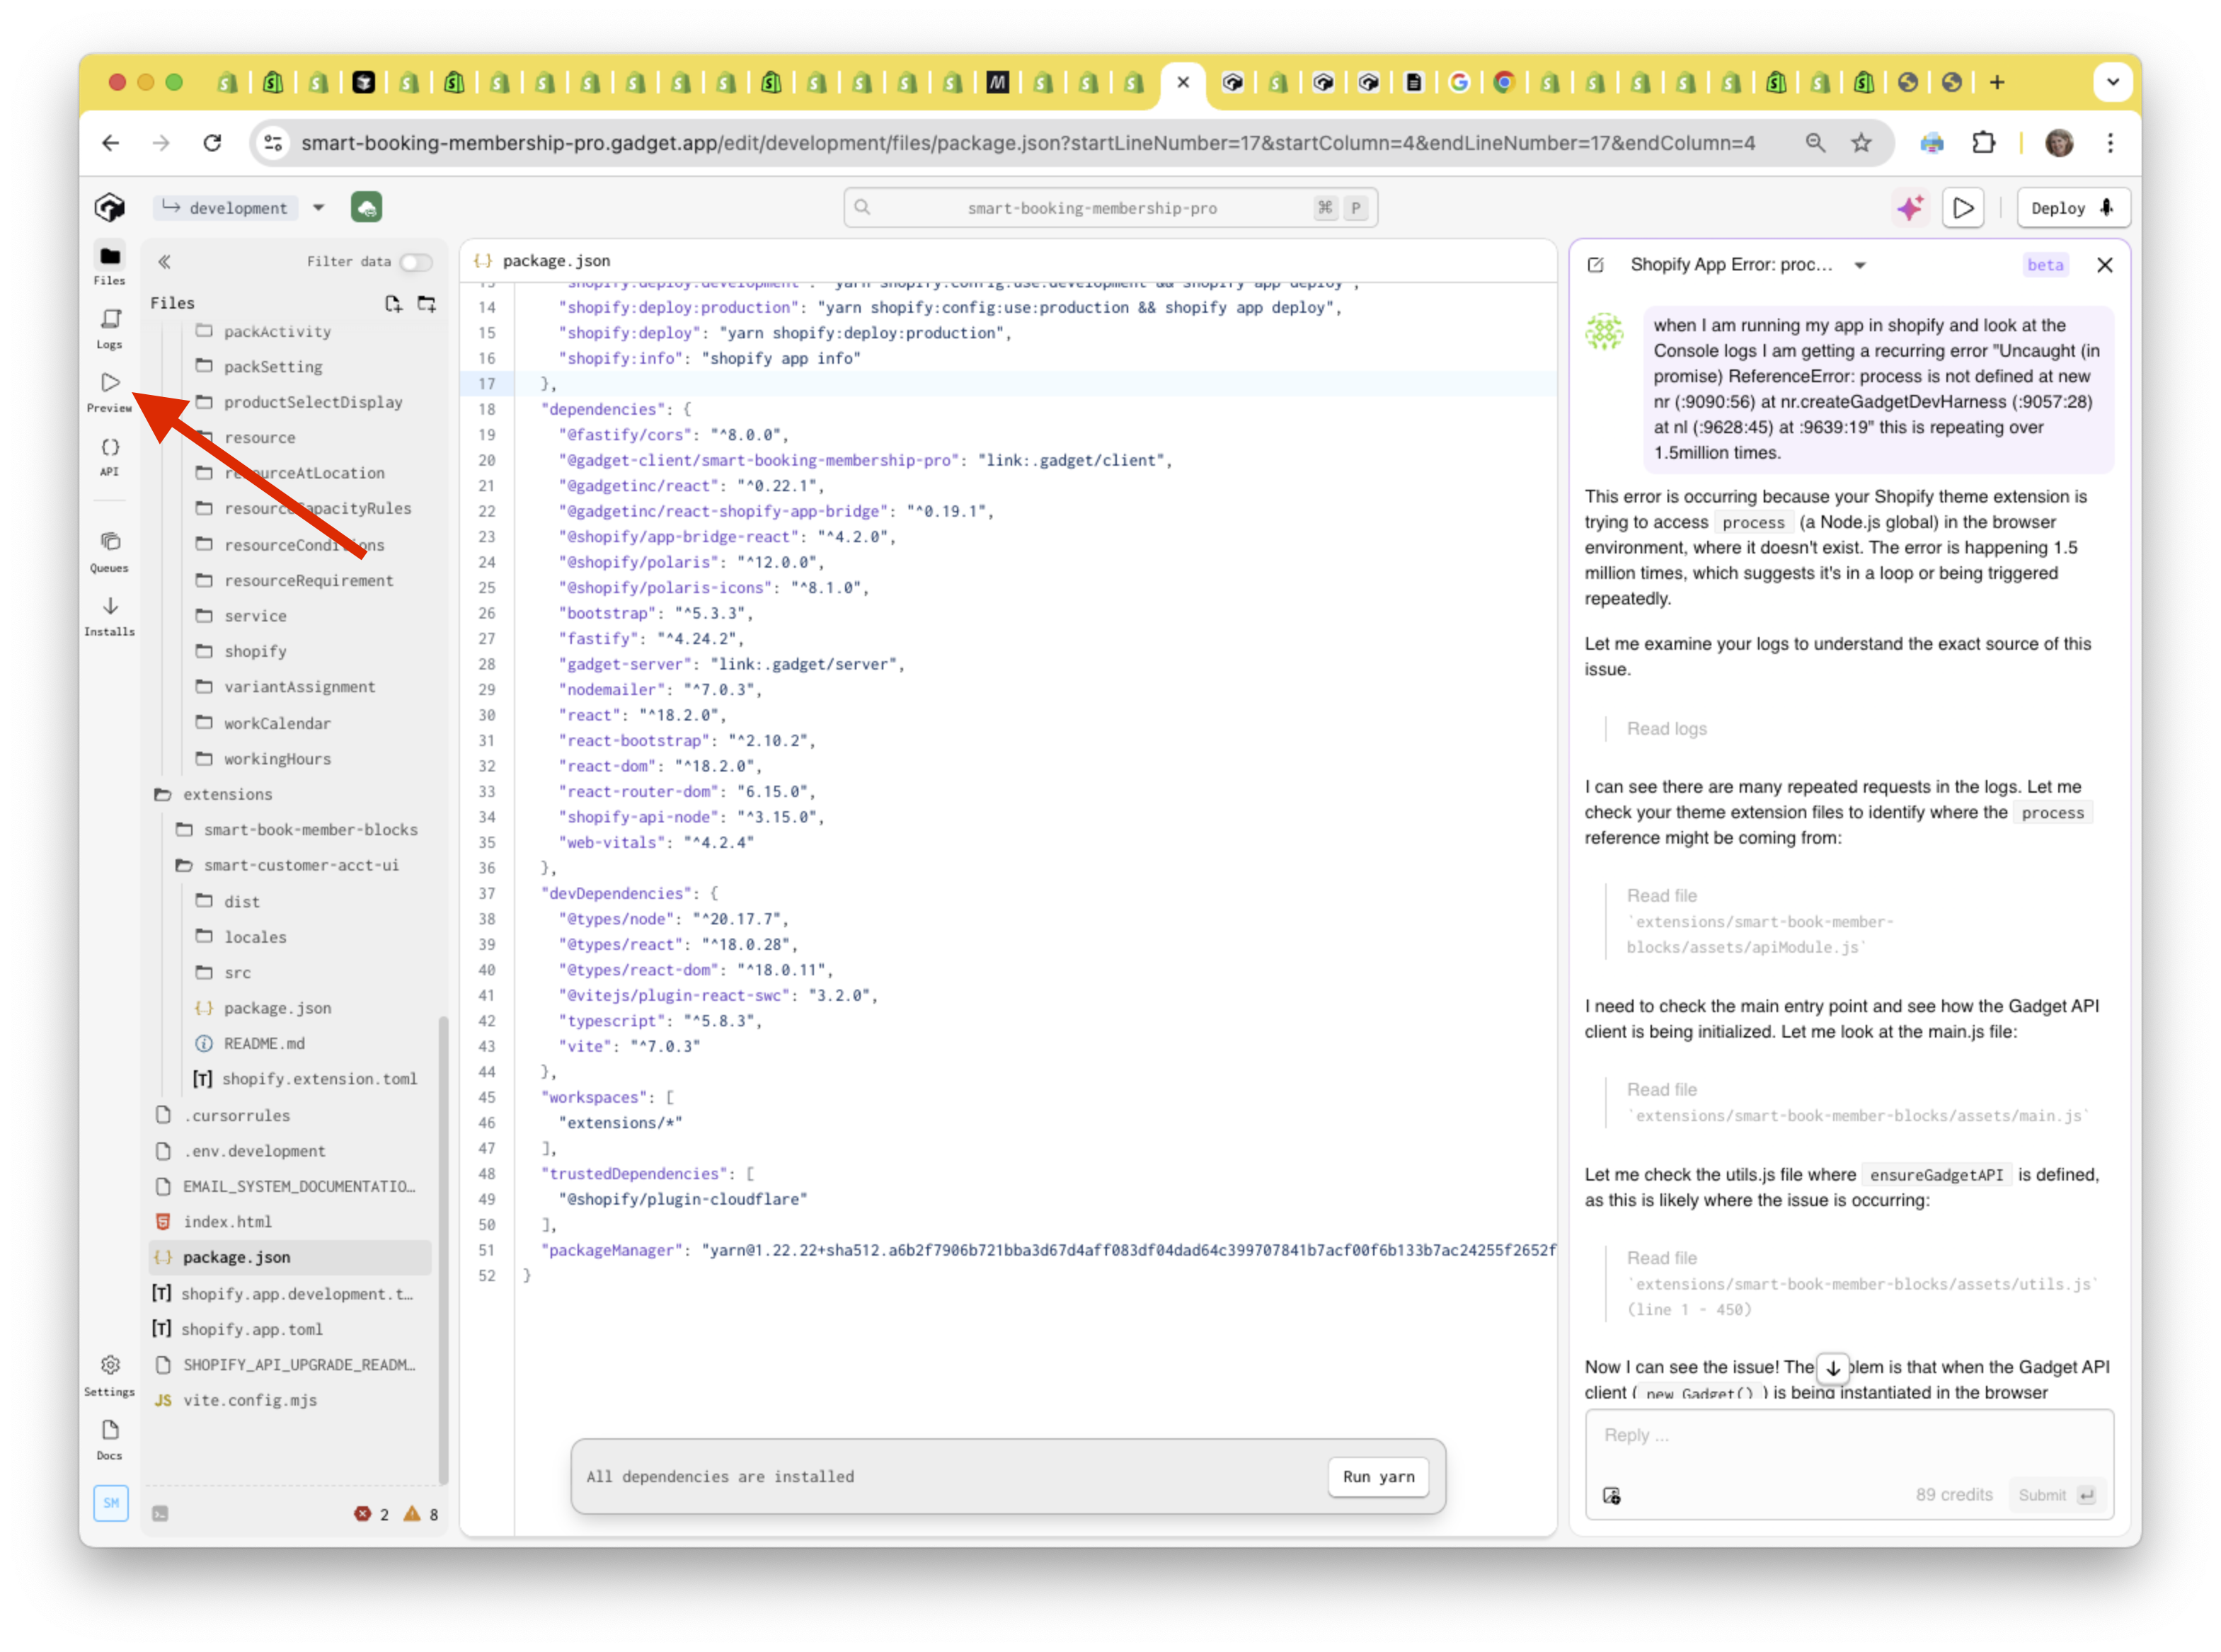Start a new chat with edit icon
The width and height of the screenshot is (2221, 1652).
pyautogui.click(x=1596, y=265)
